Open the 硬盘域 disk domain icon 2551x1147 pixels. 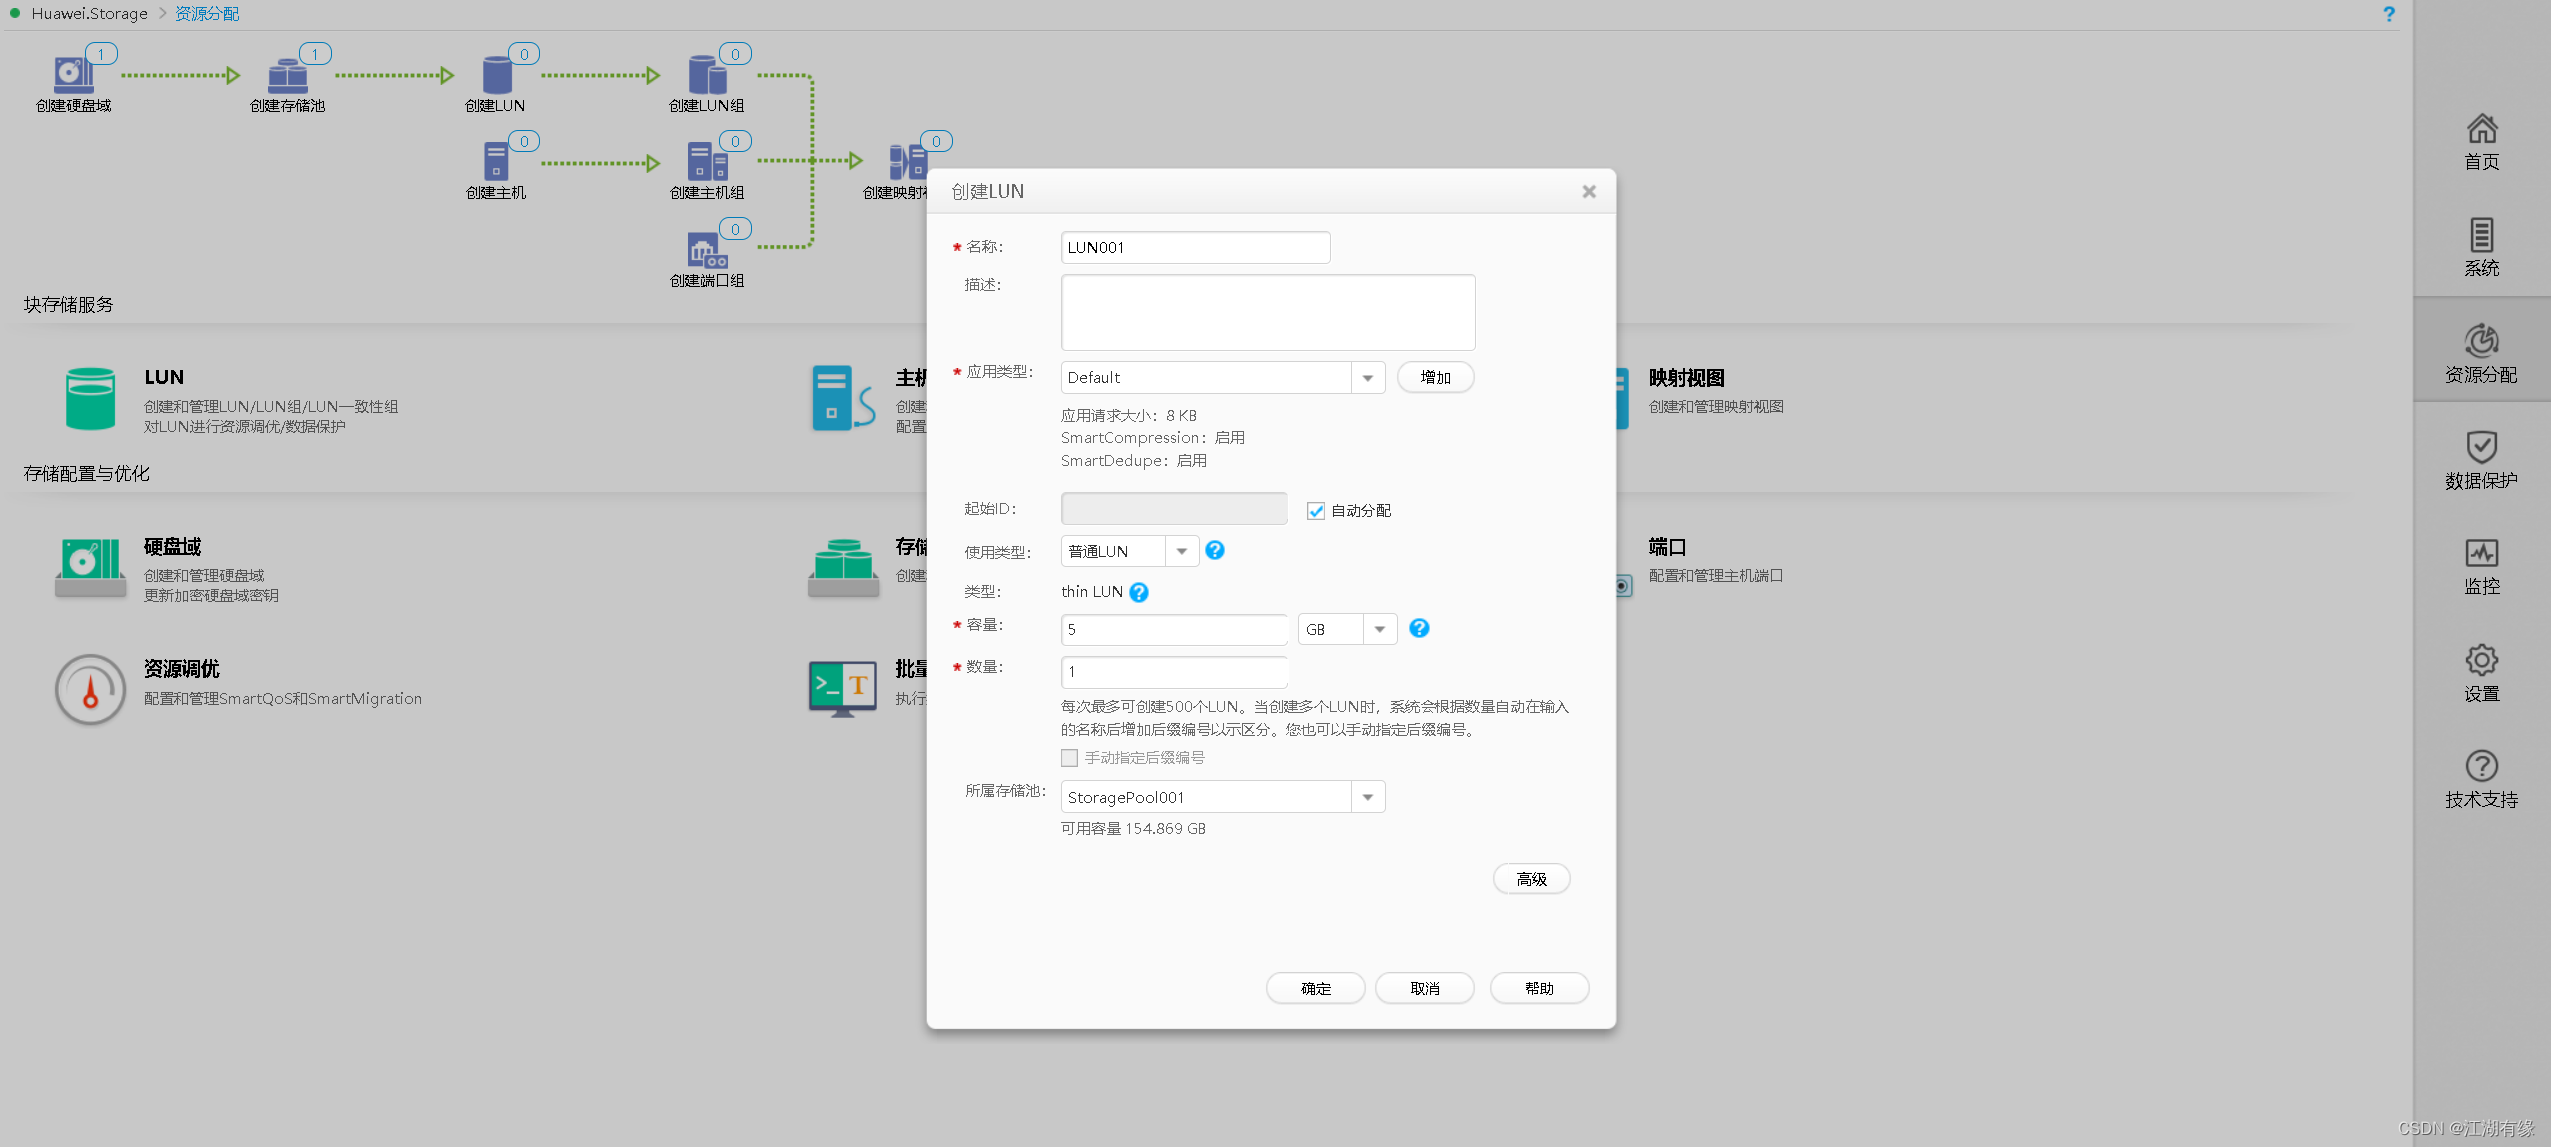tap(90, 567)
